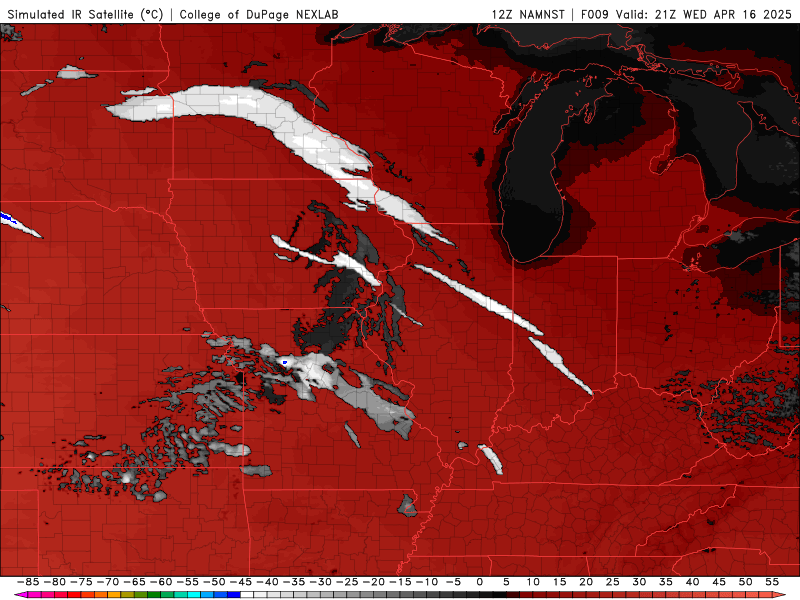The width and height of the screenshot is (800, 600).
Task: Click the 40 label on the color scale
Action: (692, 582)
